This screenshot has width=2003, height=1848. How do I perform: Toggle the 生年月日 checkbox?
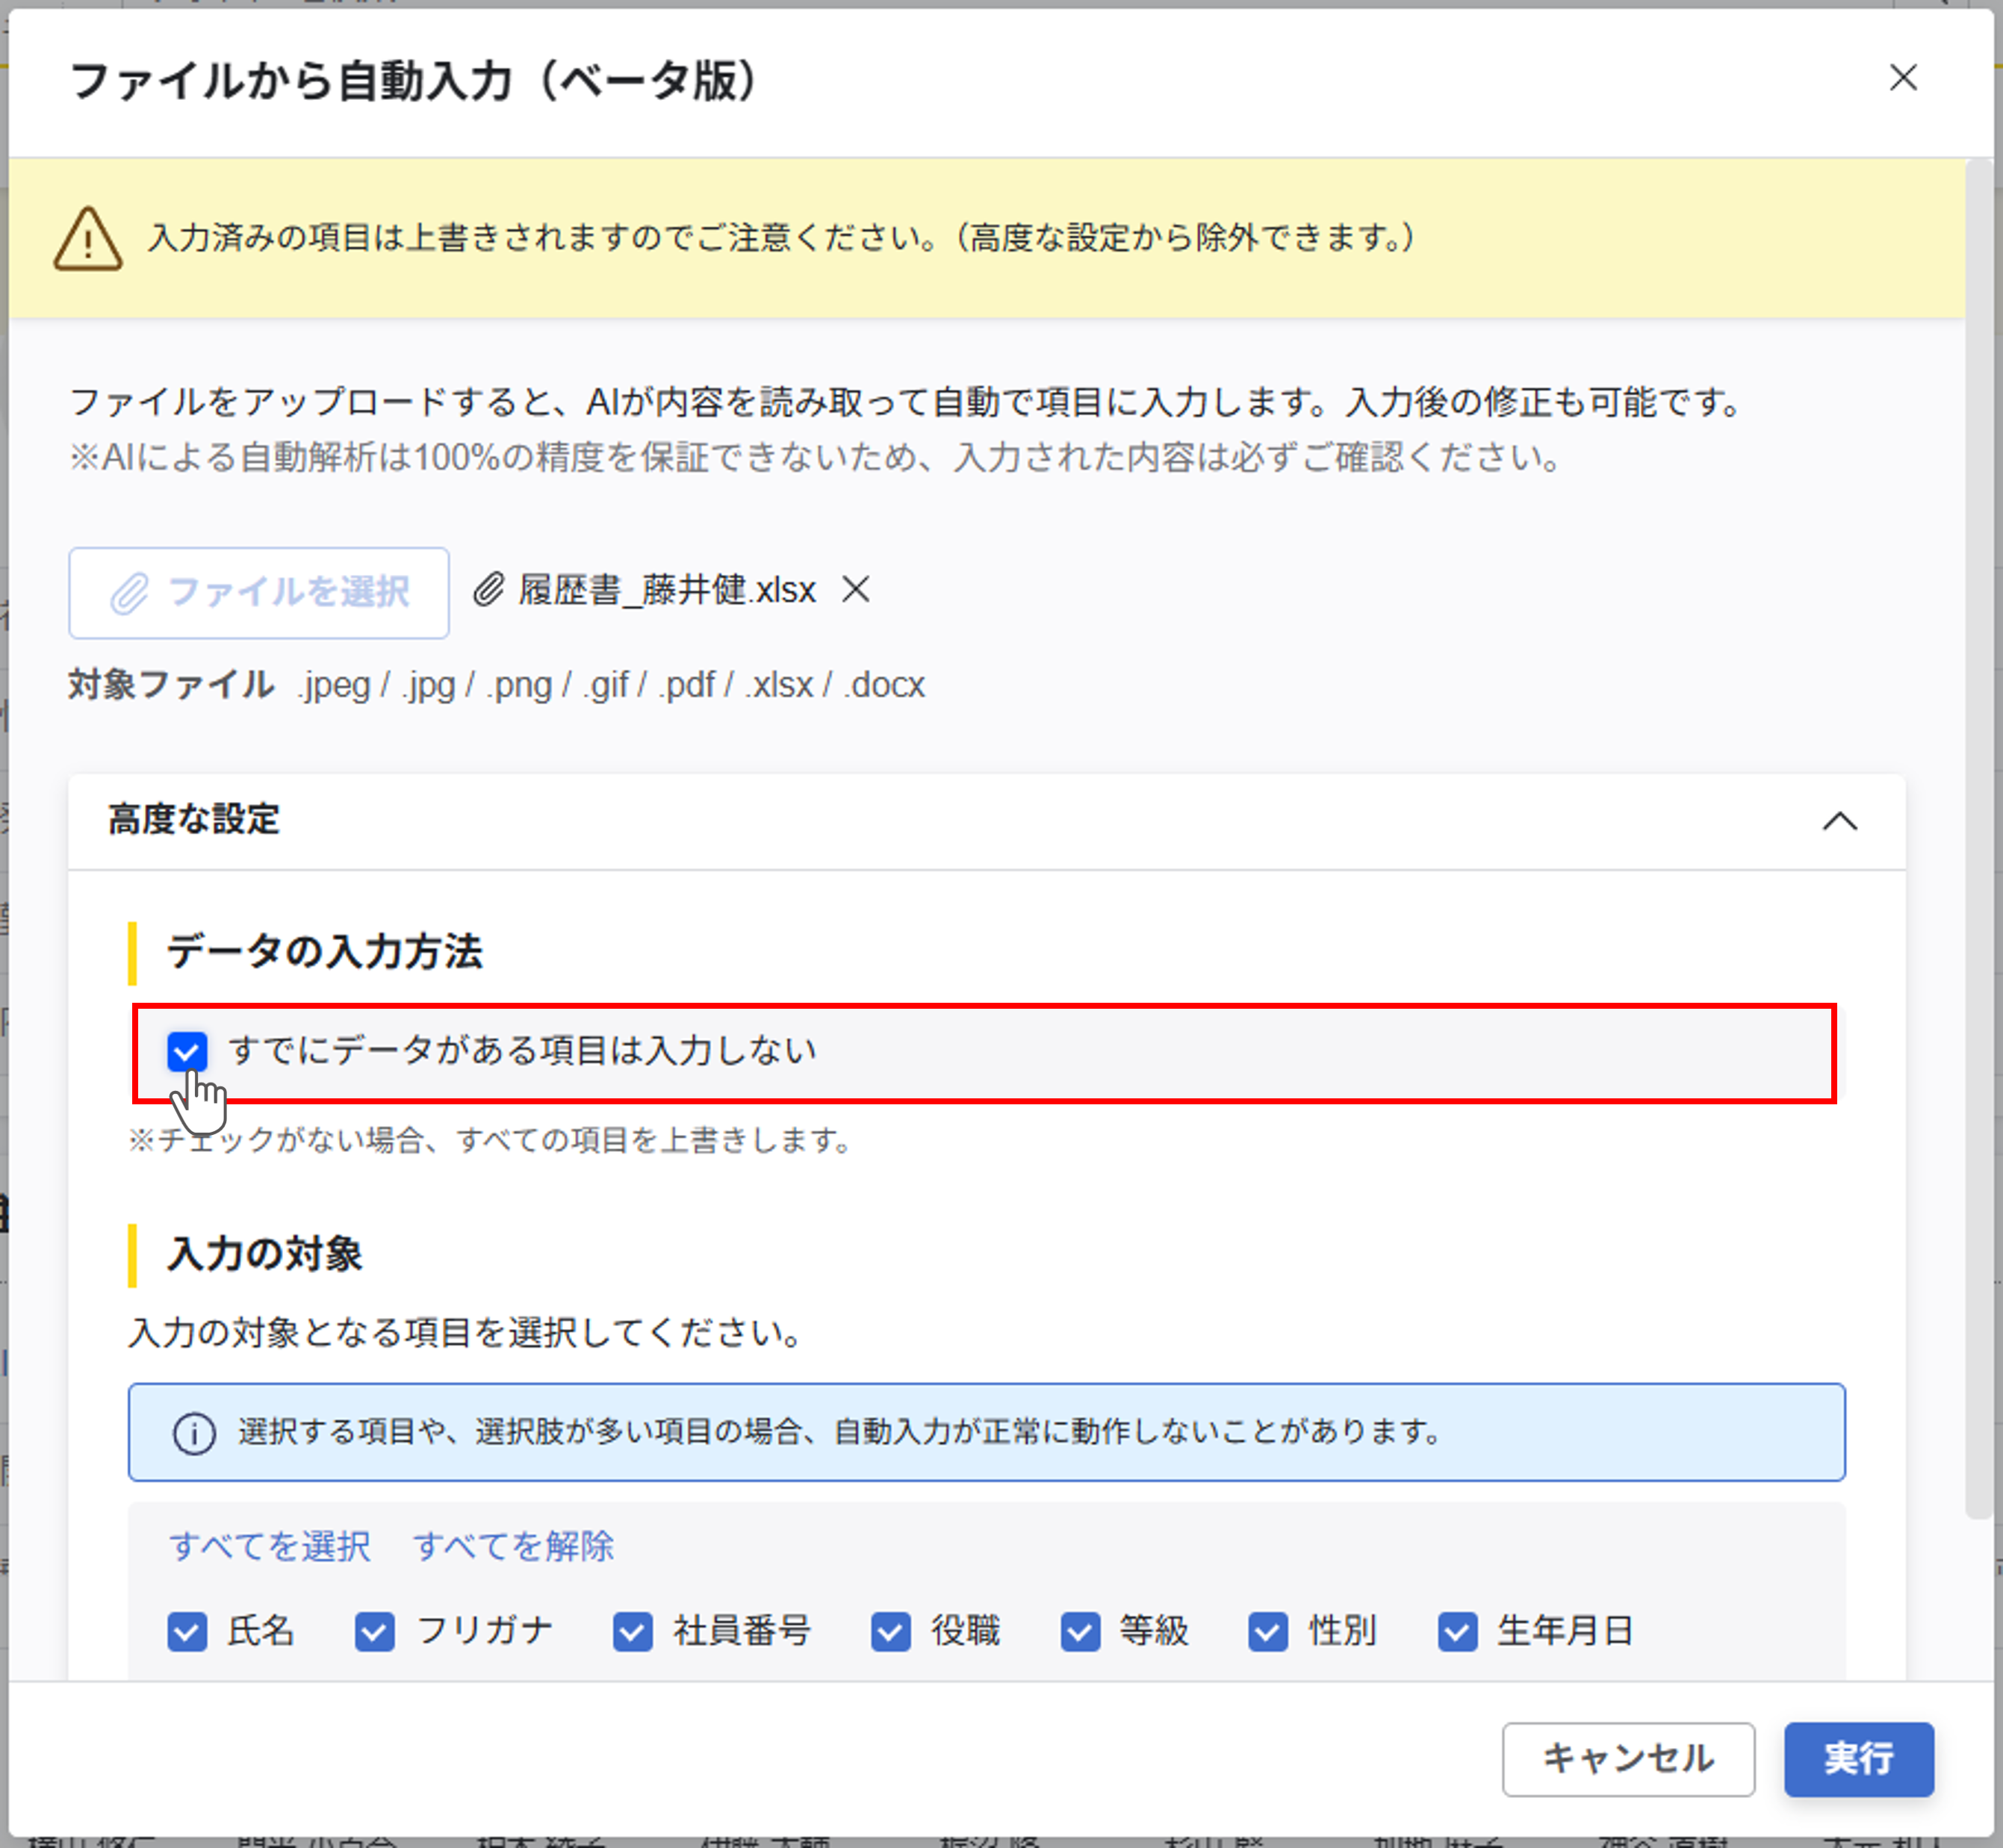click(x=1457, y=1631)
